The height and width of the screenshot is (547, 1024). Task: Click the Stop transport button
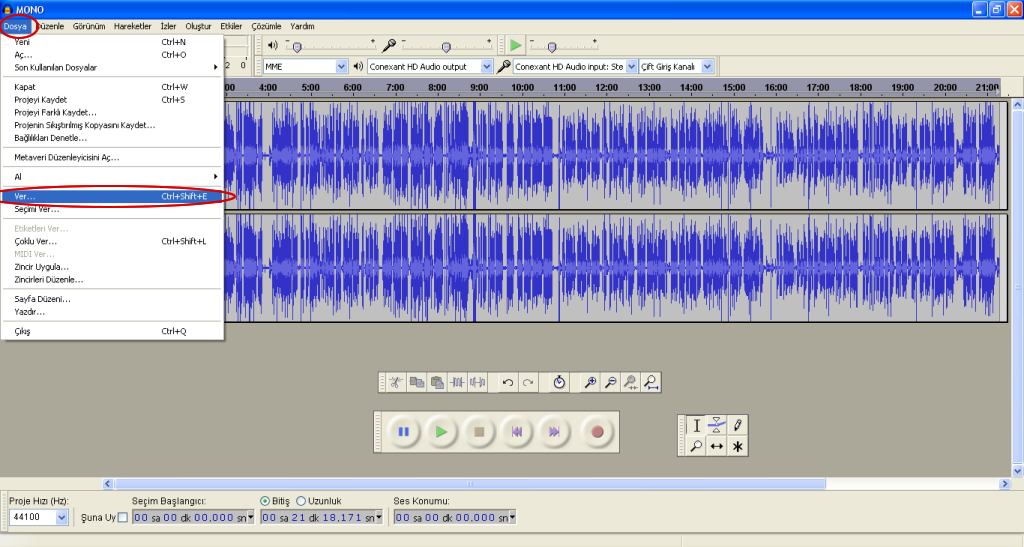click(479, 431)
